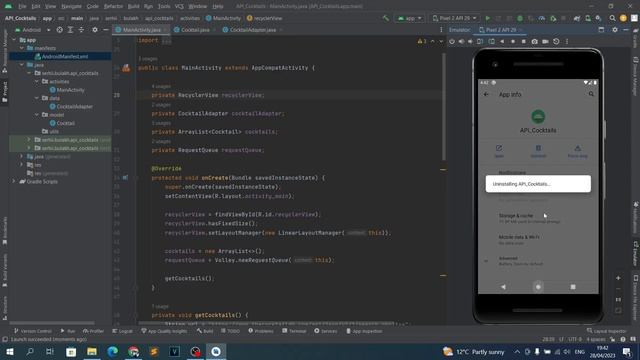
Task: Open Search Everywhere magnifier in main toolbar
Action: click(x=612, y=18)
